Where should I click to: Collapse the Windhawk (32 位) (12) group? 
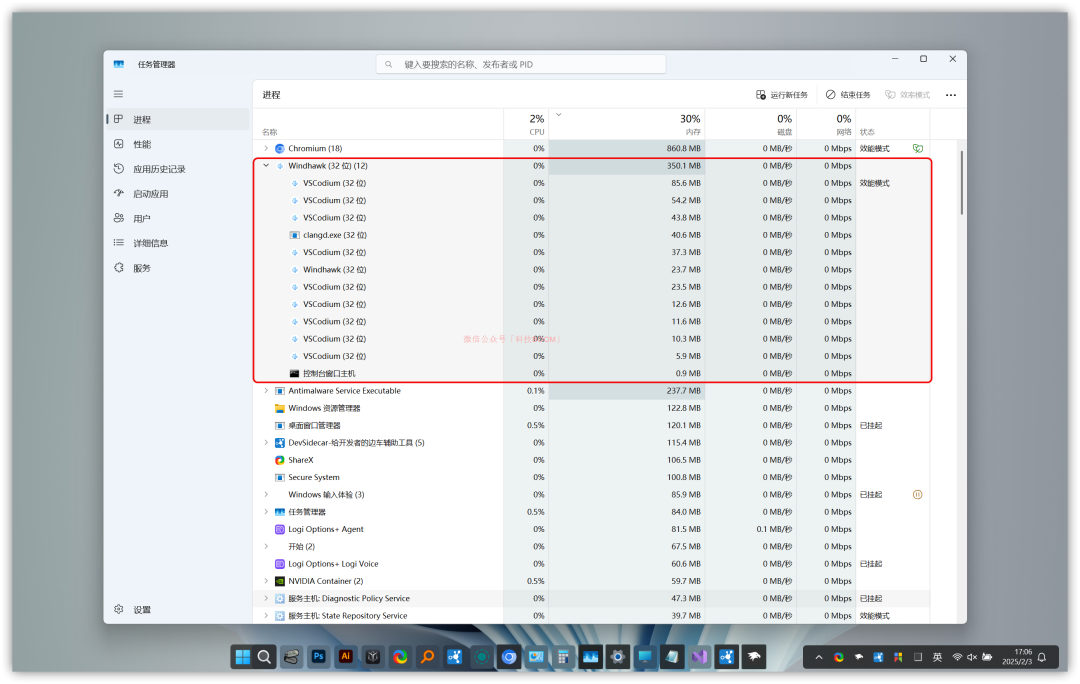pos(266,165)
